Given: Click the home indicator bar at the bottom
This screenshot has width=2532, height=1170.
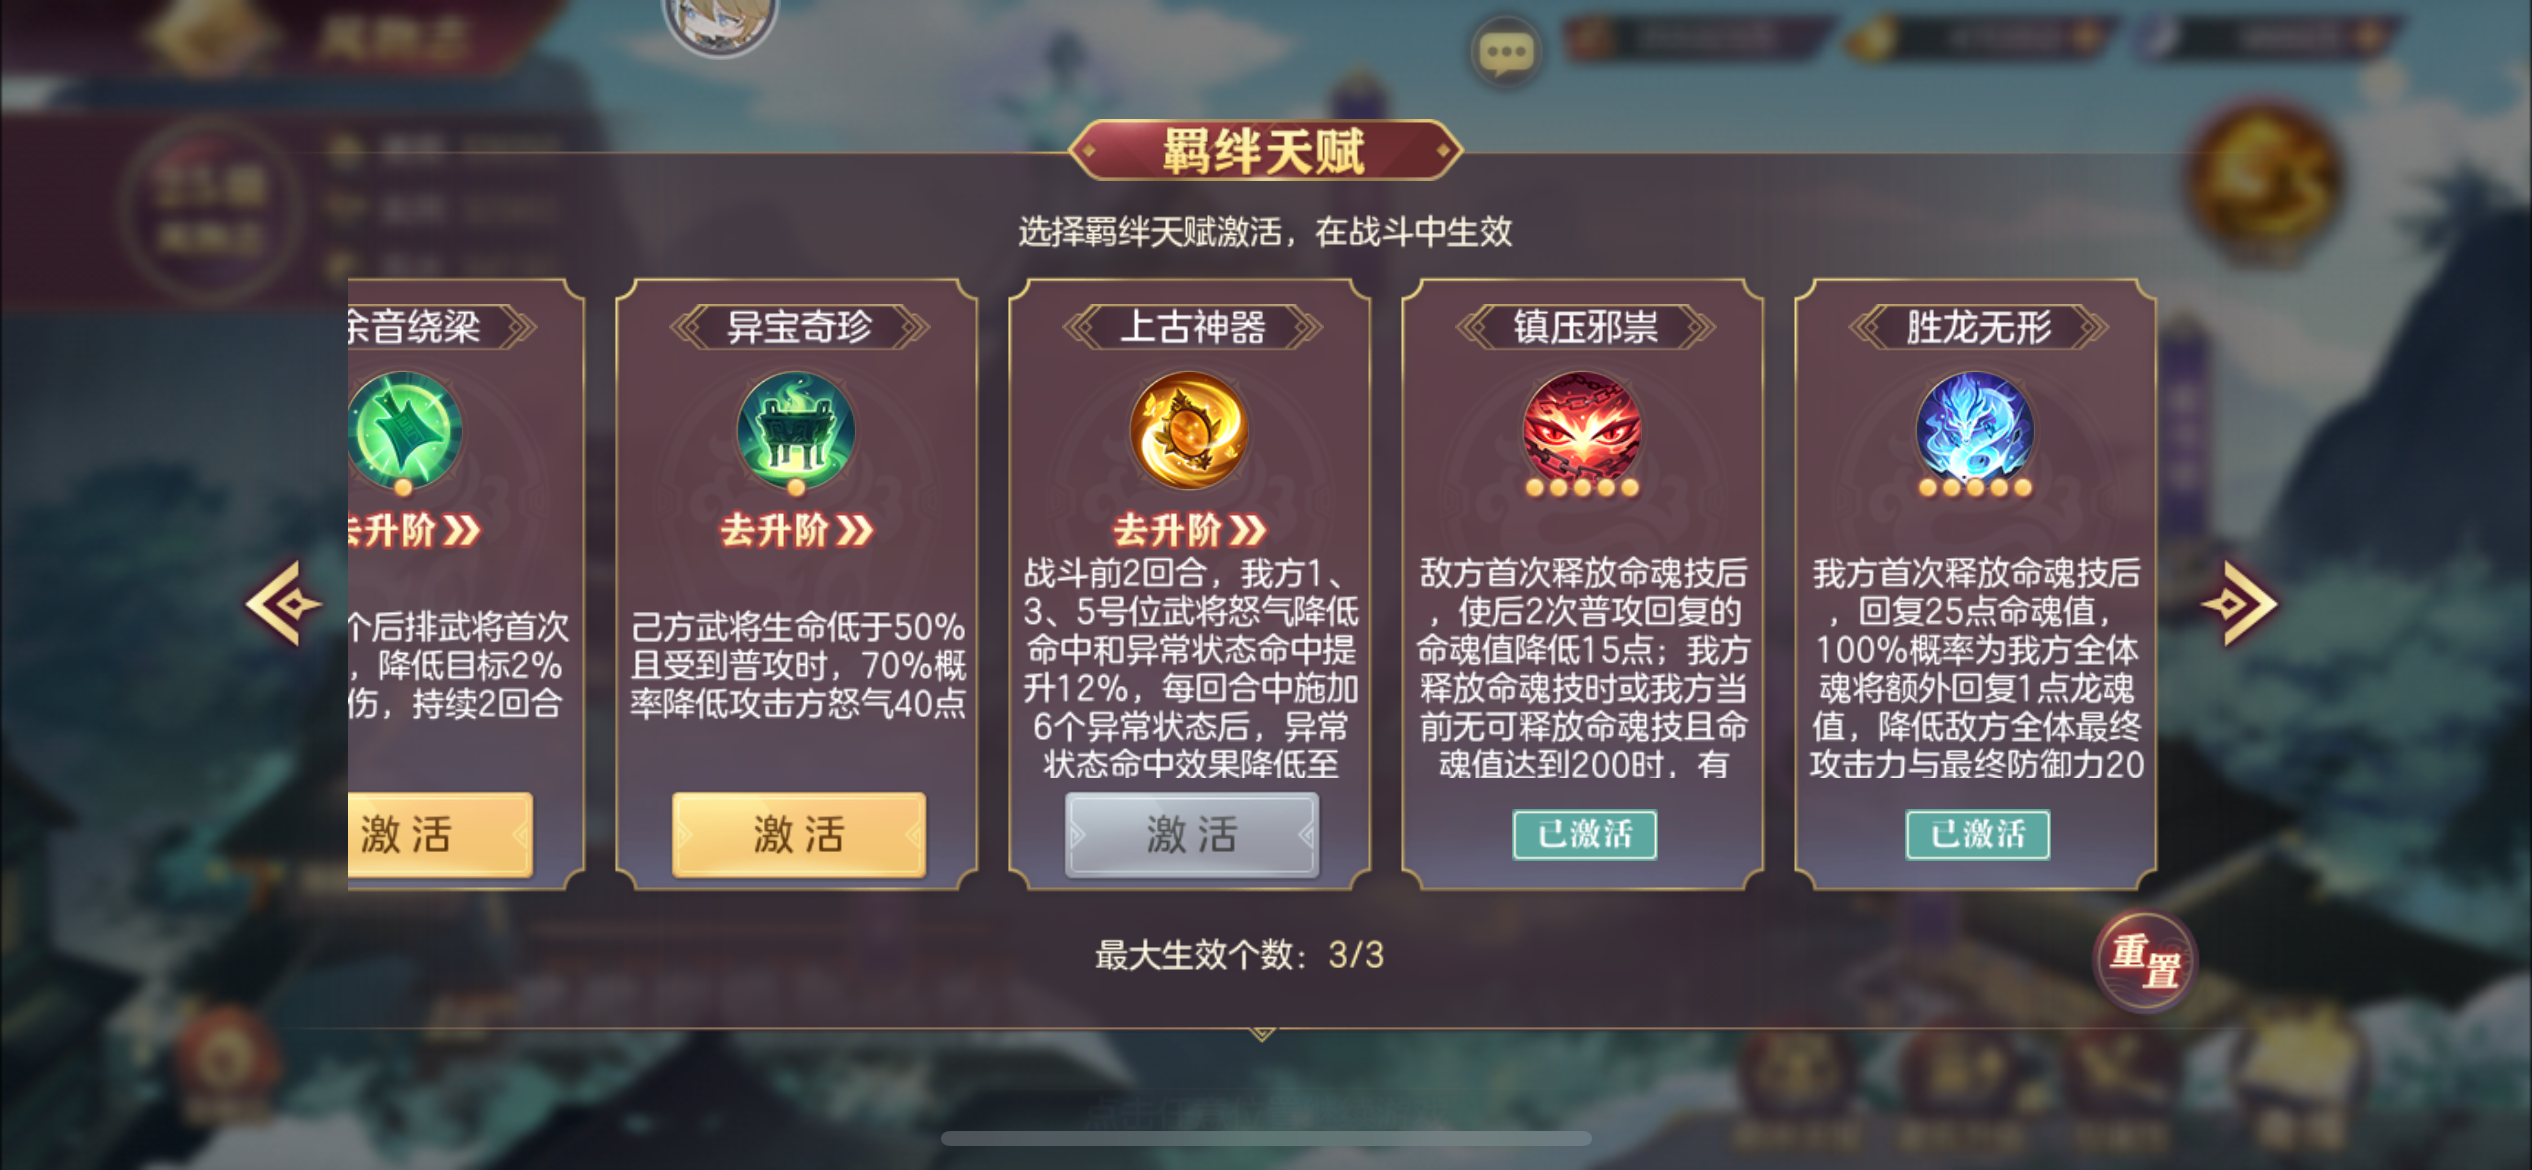Looking at the screenshot, I should (1266, 1138).
